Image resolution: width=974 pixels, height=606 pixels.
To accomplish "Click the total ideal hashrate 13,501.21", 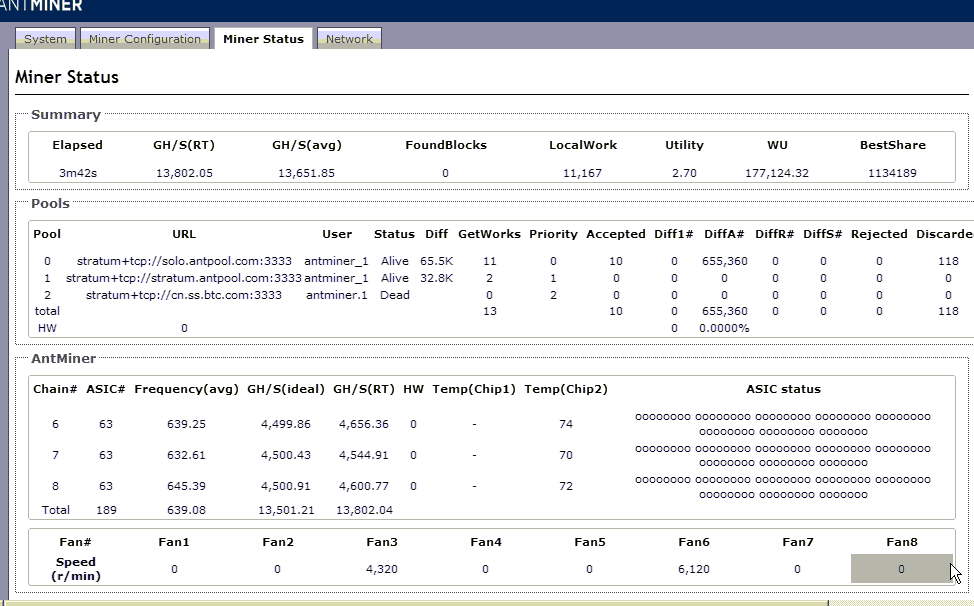I will tap(286, 510).
